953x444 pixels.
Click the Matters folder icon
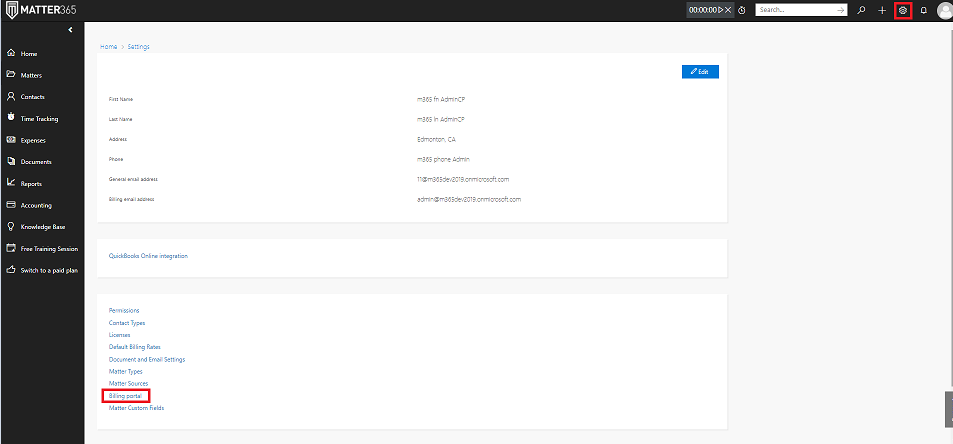point(10,75)
